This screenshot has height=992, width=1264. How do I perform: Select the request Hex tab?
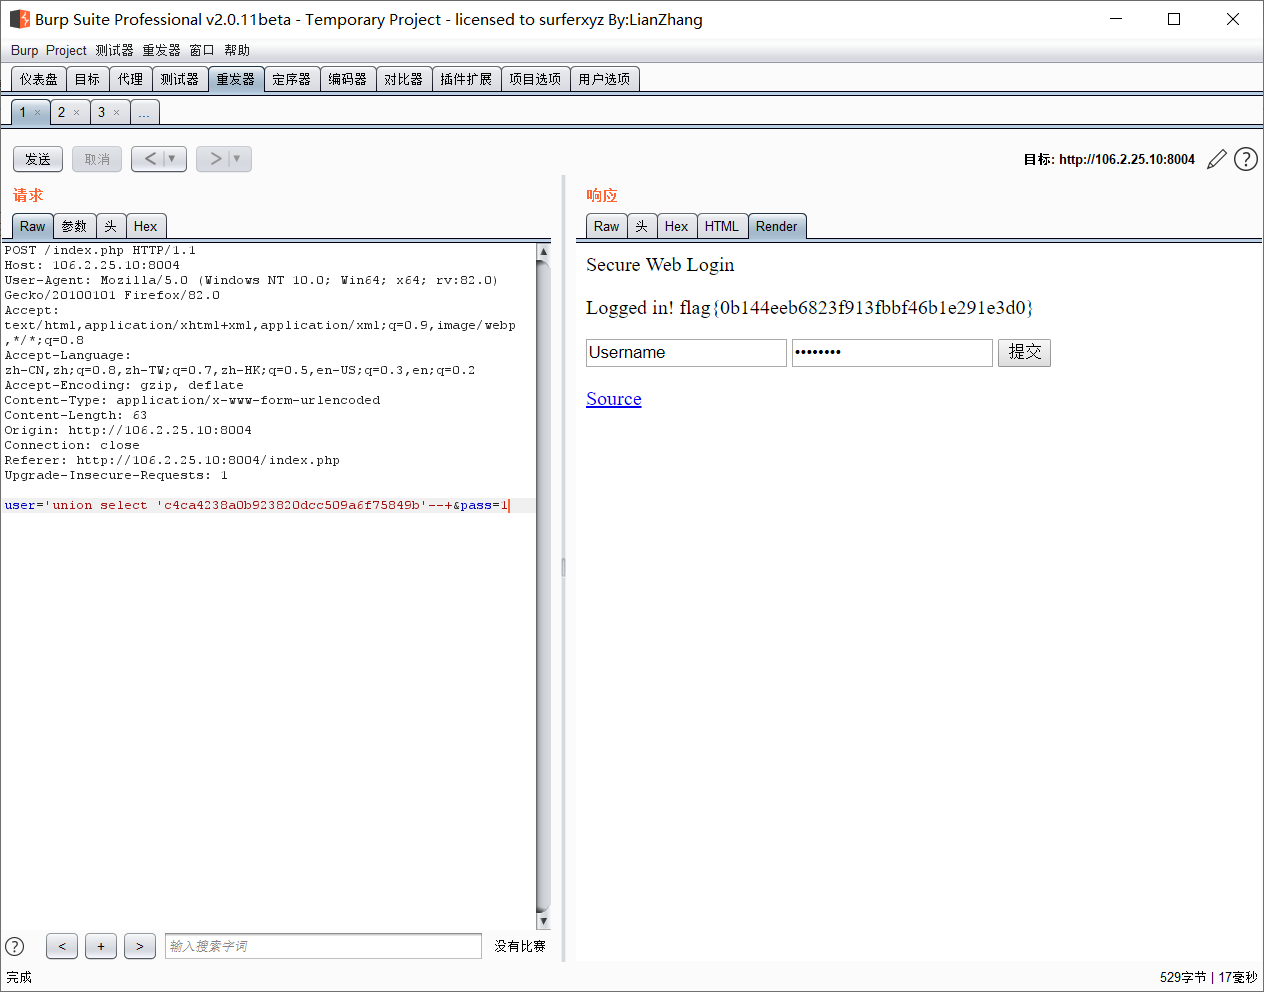coord(146,226)
